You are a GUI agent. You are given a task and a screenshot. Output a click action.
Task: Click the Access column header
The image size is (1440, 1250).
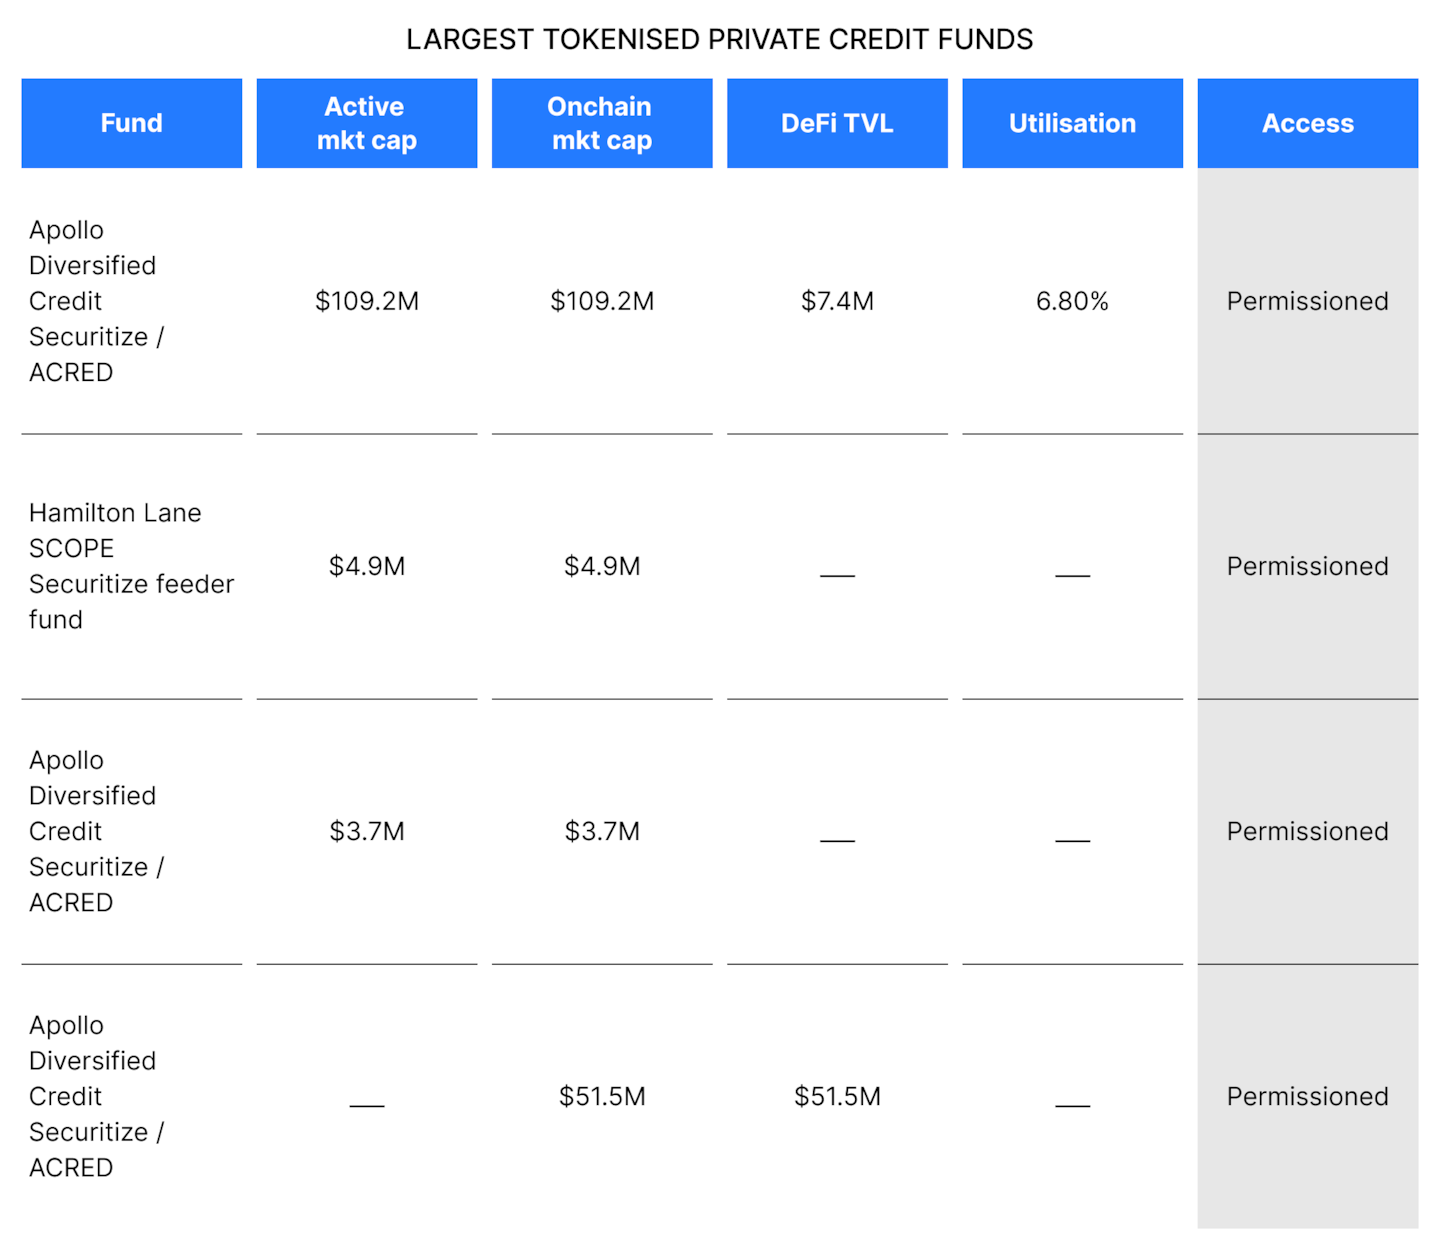pos(1307,123)
